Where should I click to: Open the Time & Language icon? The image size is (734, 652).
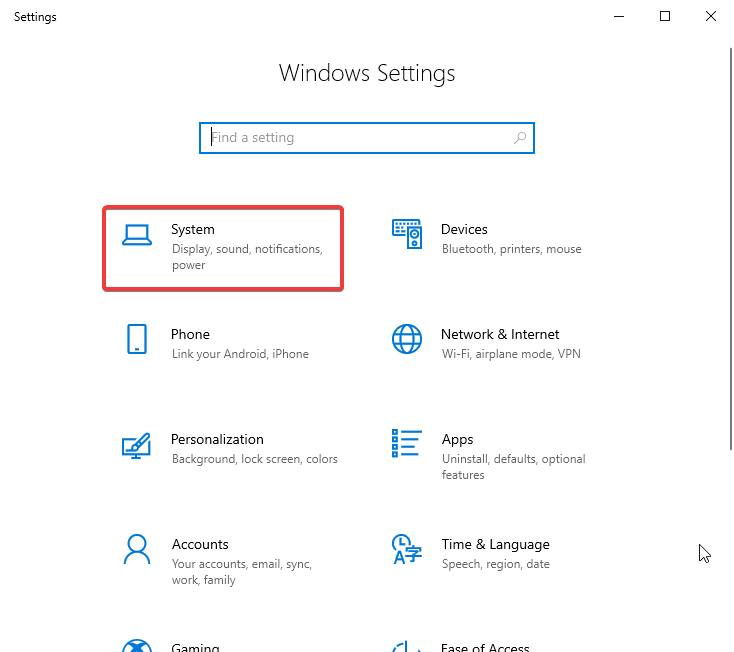click(406, 549)
